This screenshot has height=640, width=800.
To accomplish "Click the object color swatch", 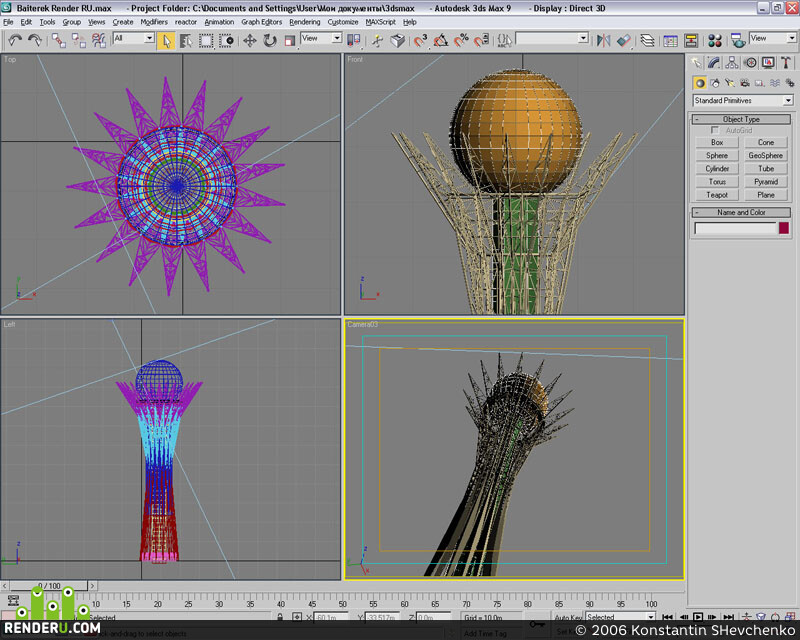I will click(x=784, y=228).
